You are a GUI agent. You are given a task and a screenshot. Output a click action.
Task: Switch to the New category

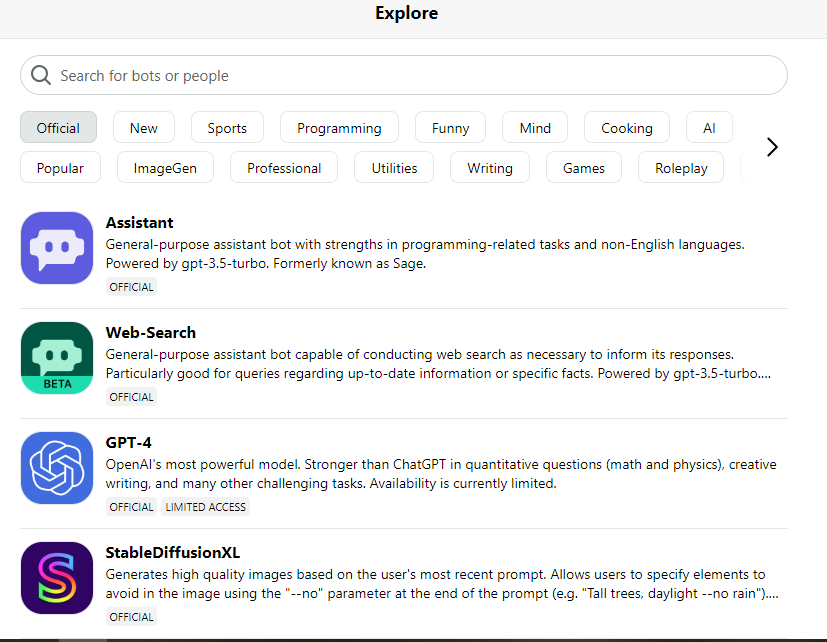pos(143,128)
